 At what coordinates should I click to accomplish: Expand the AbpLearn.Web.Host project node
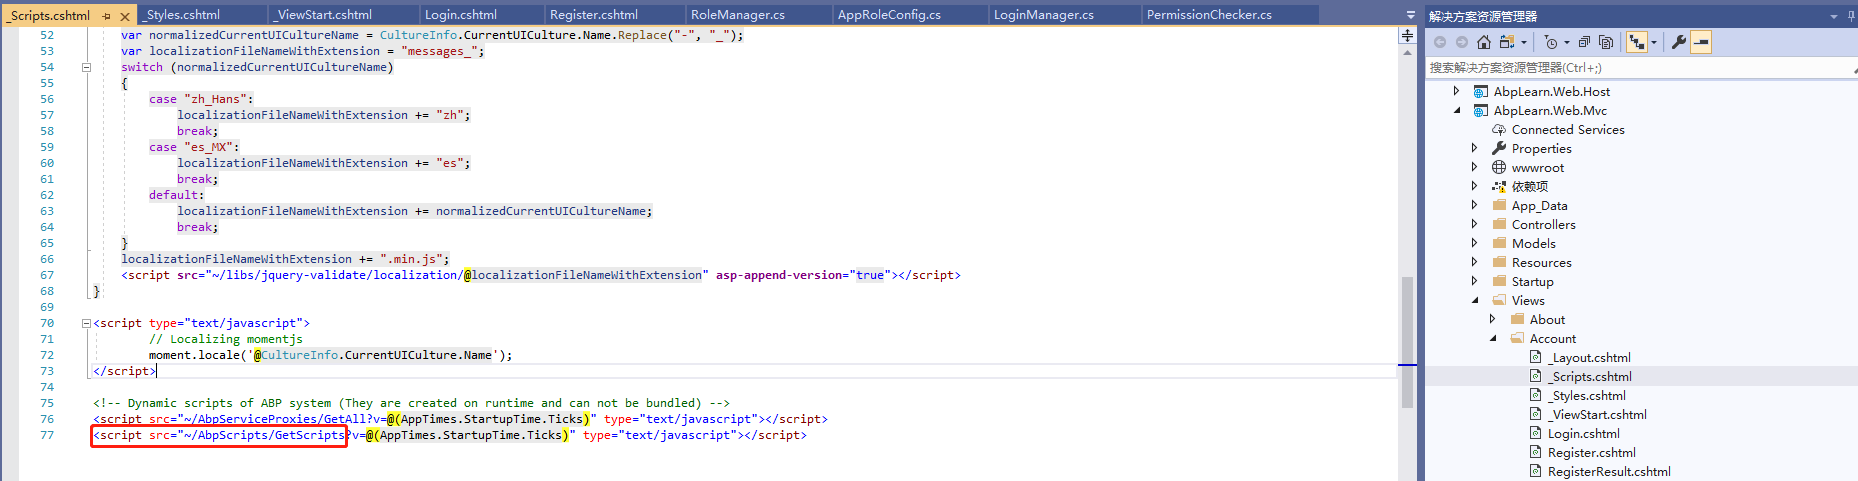pyautogui.click(x=1456, y=91)
